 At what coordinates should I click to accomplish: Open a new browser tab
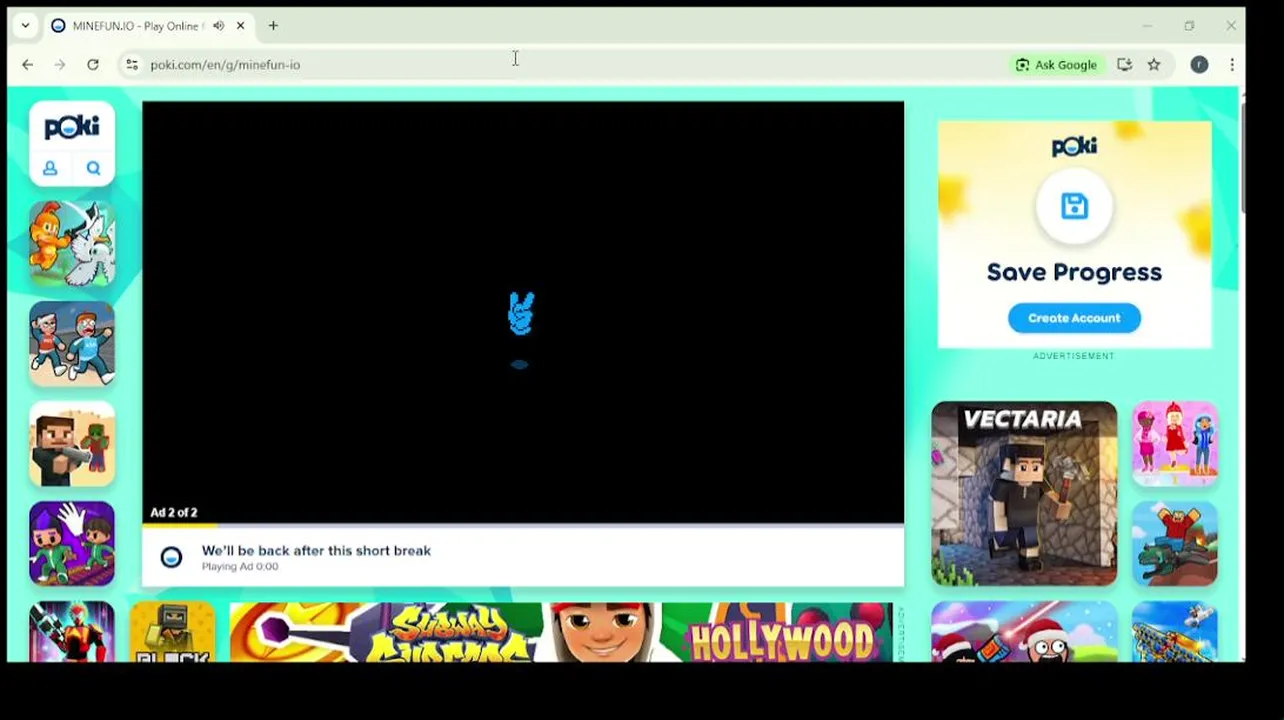(273, 26)
